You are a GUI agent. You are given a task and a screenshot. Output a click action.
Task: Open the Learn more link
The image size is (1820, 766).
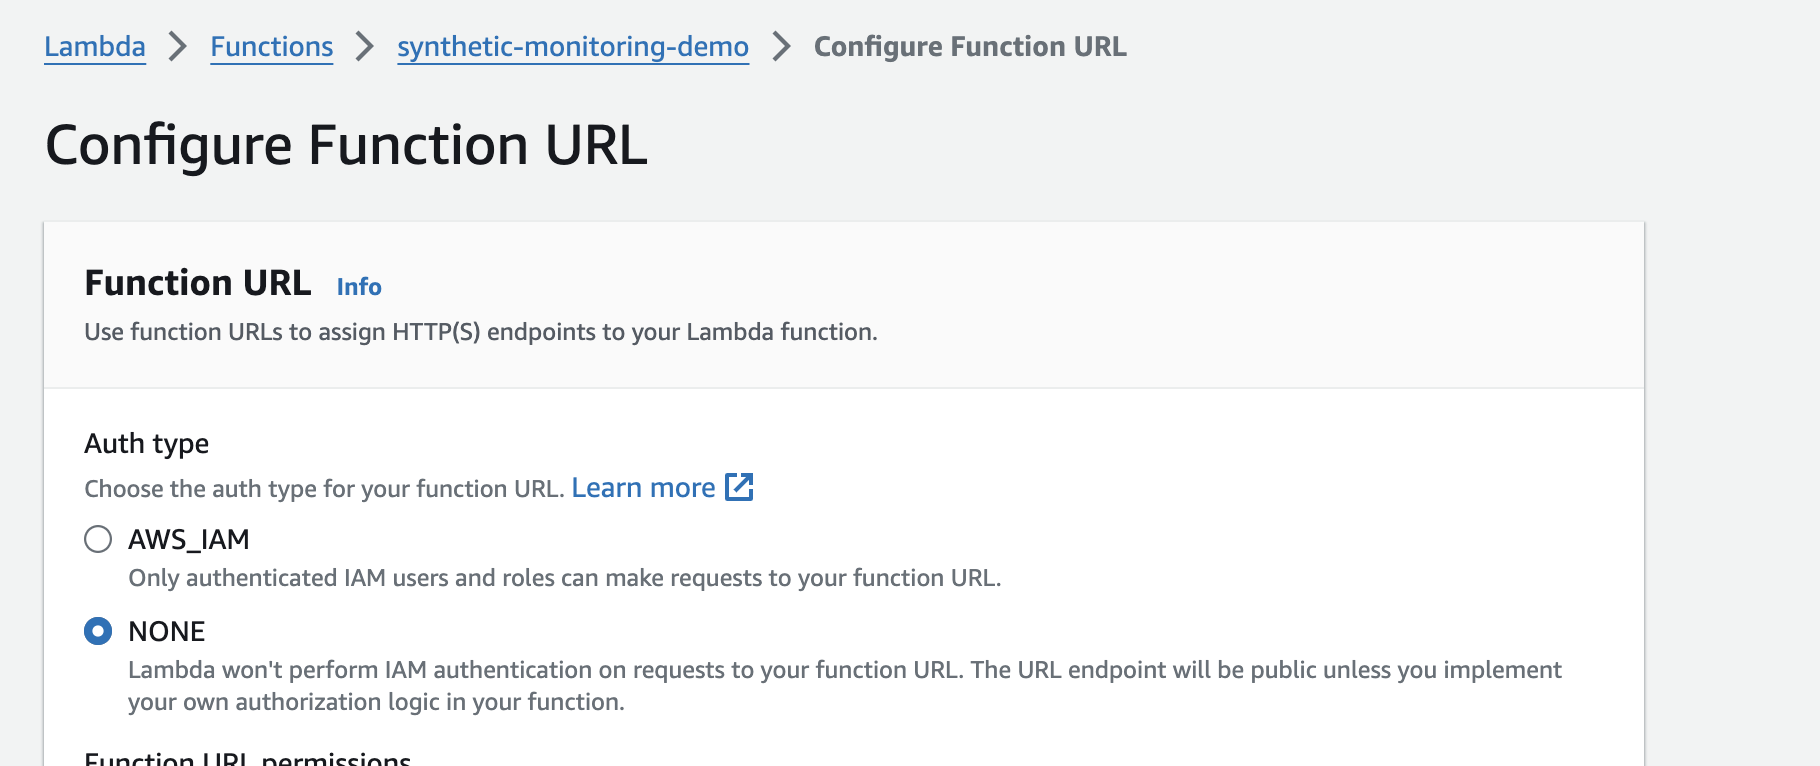tap(643, 488)
